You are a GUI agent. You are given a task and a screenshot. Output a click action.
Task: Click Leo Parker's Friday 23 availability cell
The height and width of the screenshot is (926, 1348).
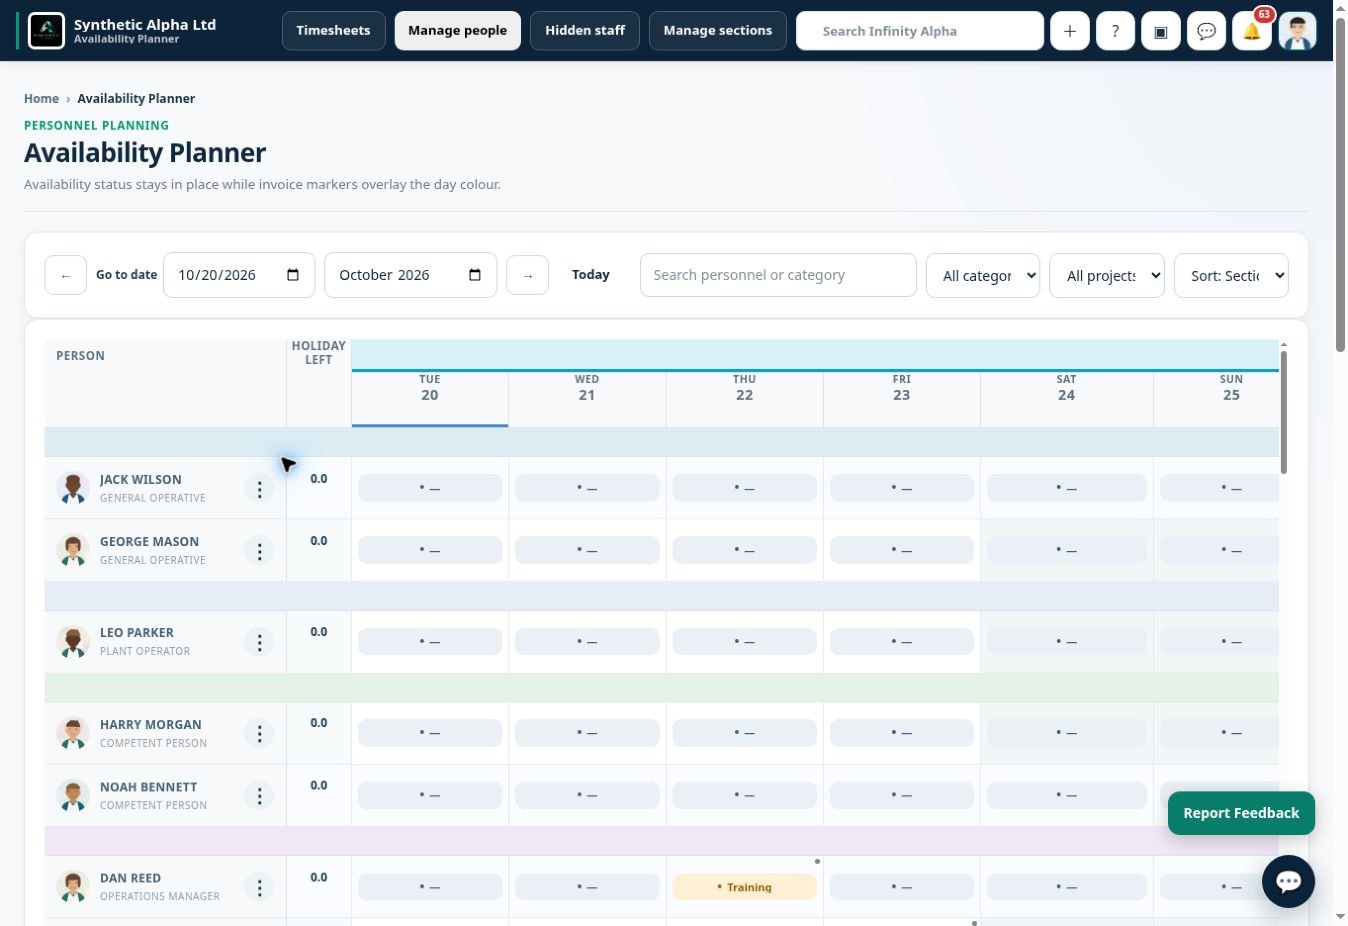pos(902,642)
